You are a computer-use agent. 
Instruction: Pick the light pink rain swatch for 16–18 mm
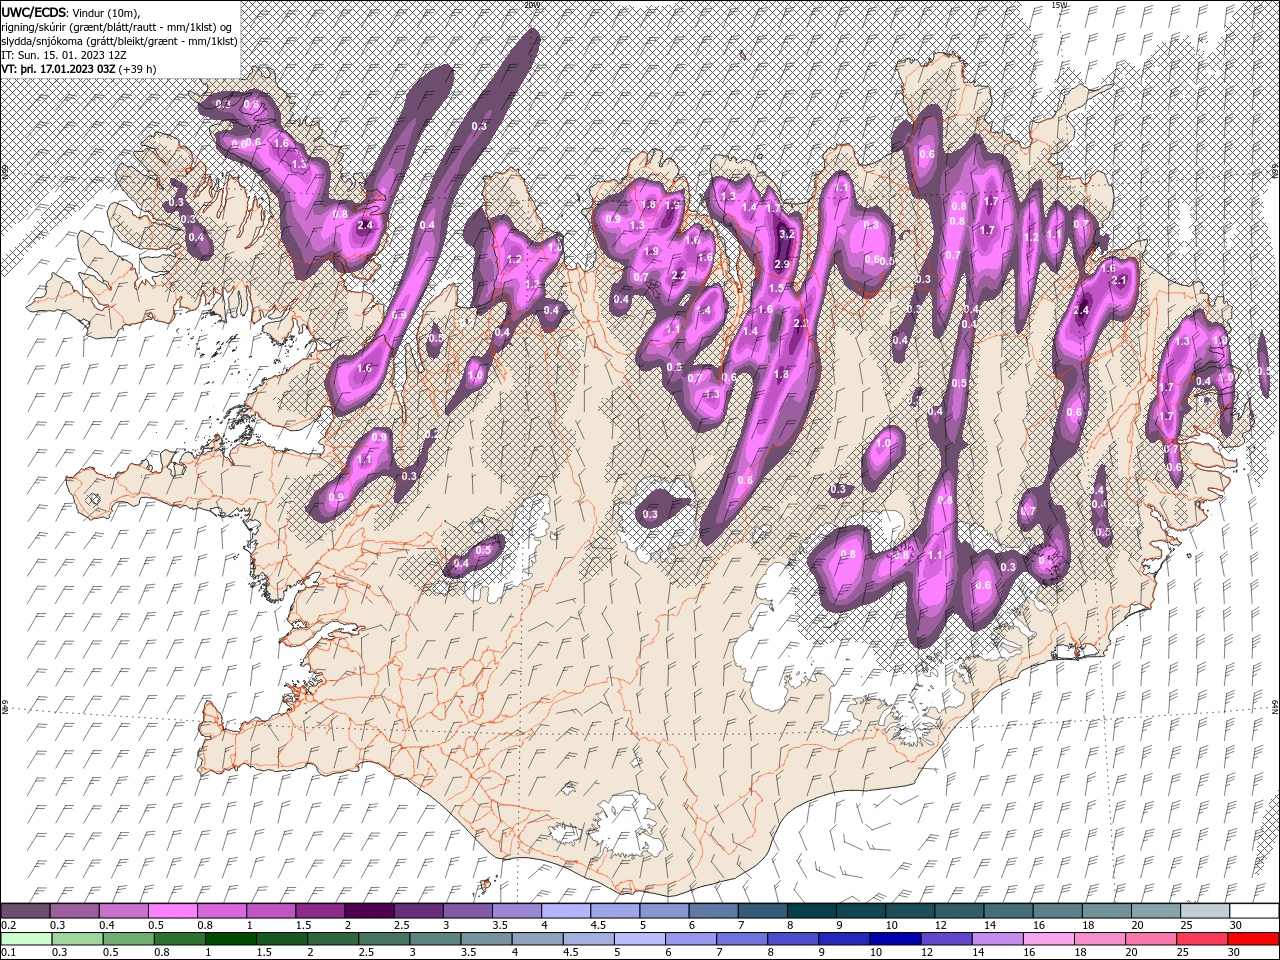(1049, 939)
